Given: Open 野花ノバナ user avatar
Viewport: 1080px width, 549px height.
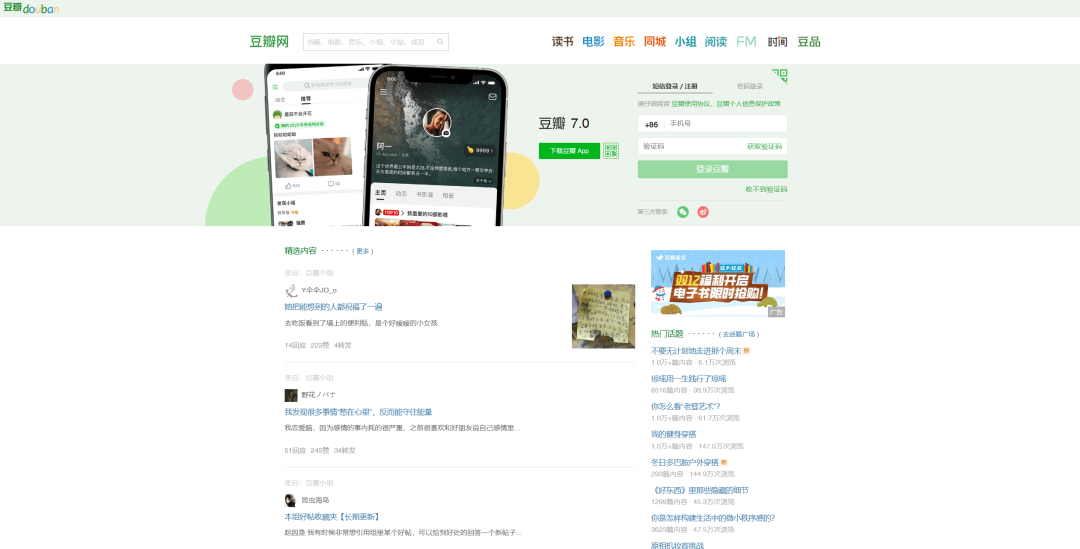Looking at the screenshot, I should point(291,395).
